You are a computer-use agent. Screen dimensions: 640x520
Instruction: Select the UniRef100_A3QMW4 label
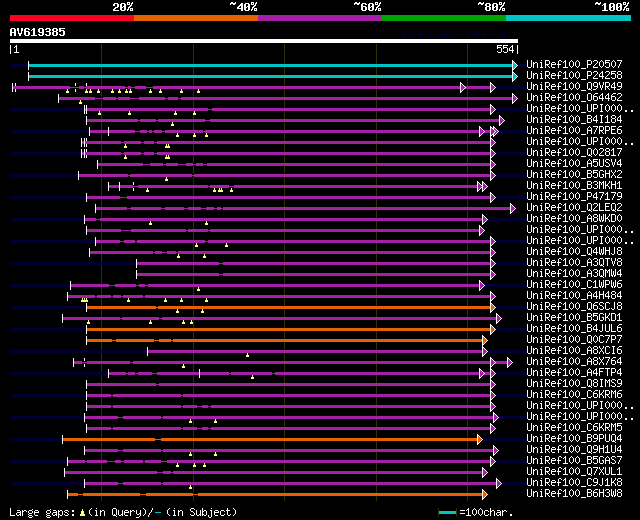574,273
